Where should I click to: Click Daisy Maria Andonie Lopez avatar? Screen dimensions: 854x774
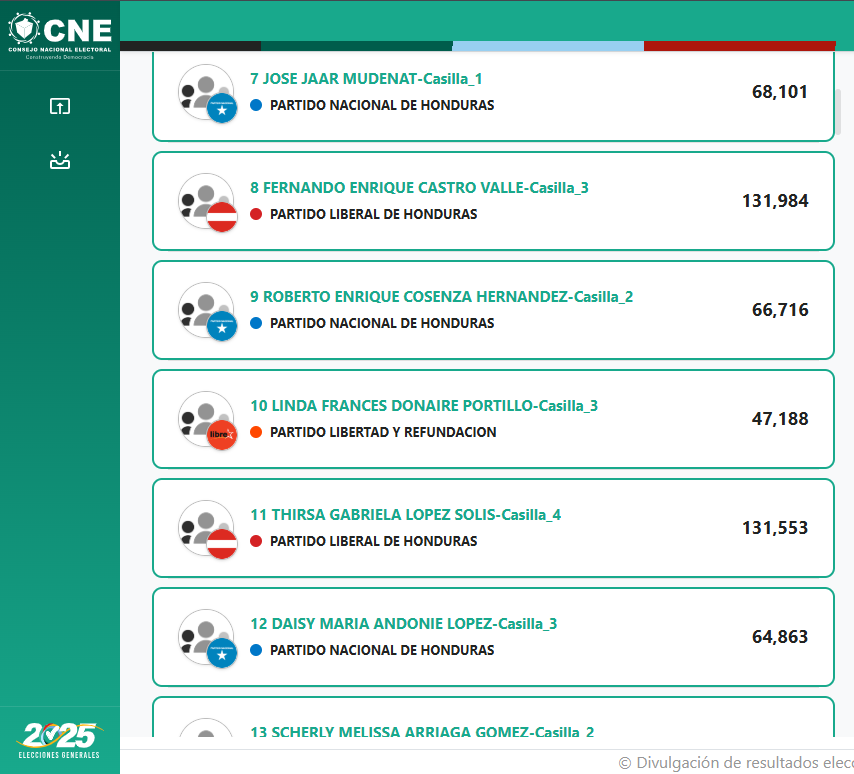tap(208, 638)
